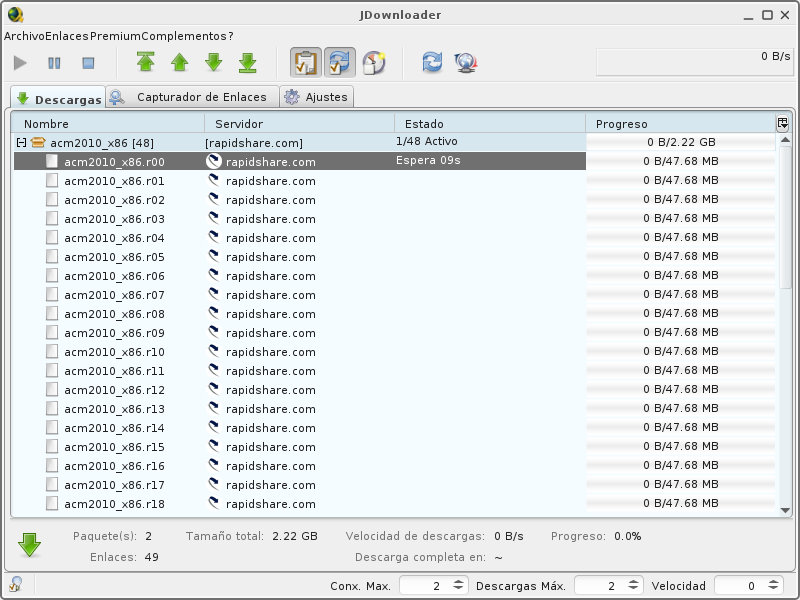800x600 pixels.
Task: Click the JDownloader logo in title bar
Action: pyautogui.click(x=15, y=14)
